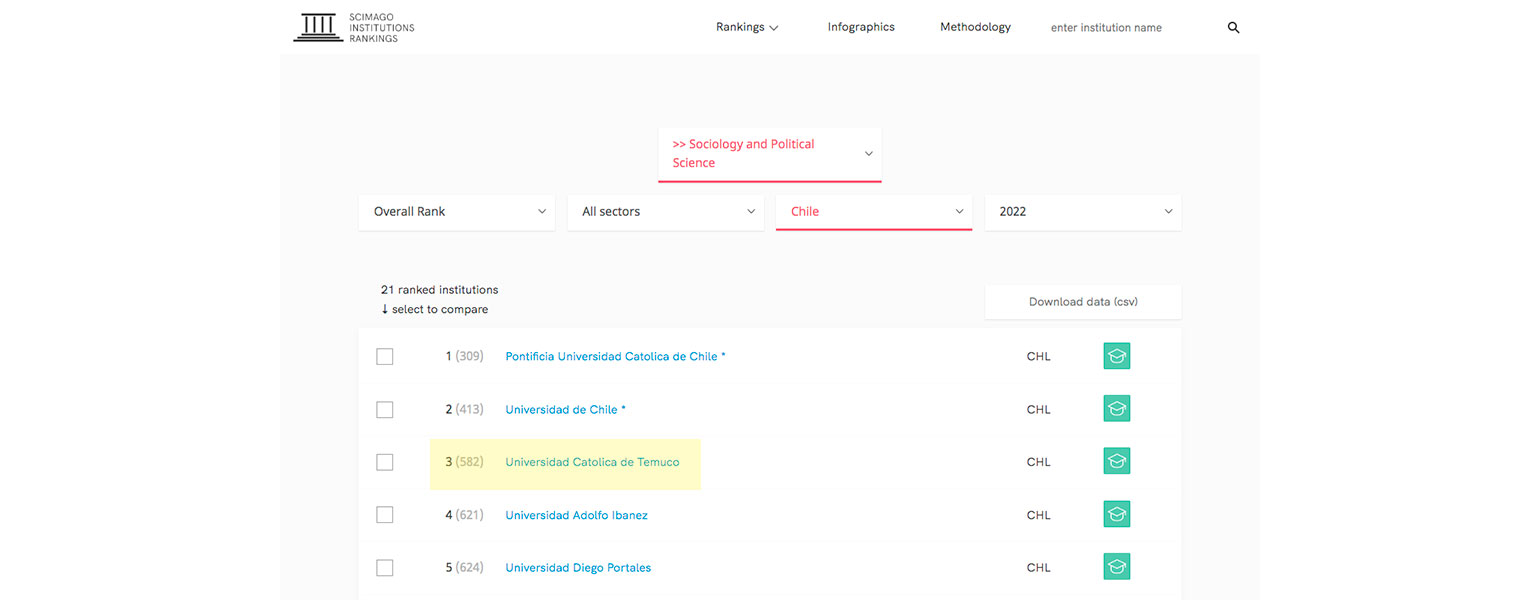Select the Universidad de Chile checkbox
Screen dimensions: 1540x600
pos(385,410)
